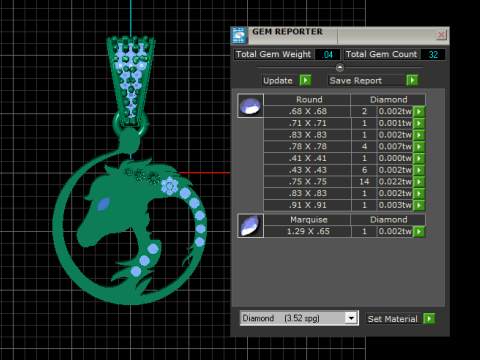Click the .41 X .41 size cell
480x360 pixels.
click(307, 158)
